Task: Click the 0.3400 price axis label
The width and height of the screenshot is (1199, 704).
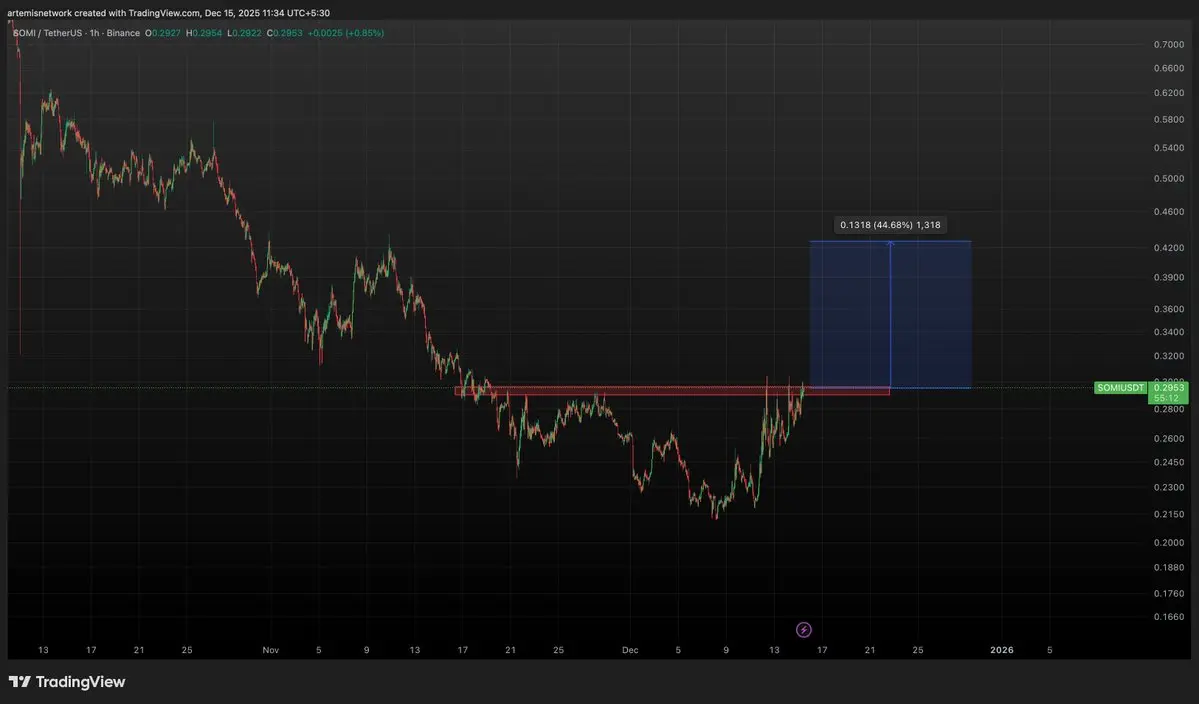Action: 1168,333
